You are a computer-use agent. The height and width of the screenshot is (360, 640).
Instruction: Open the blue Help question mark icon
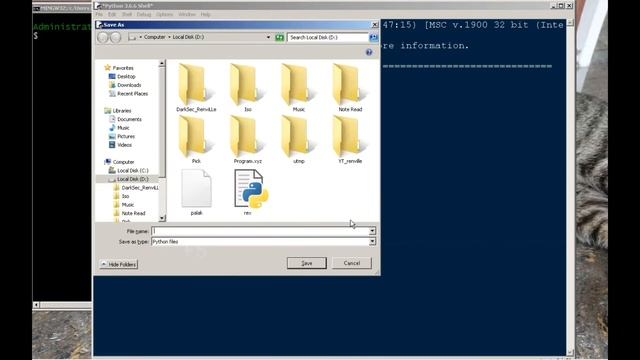pyautogui.click(x=369, y=52)
